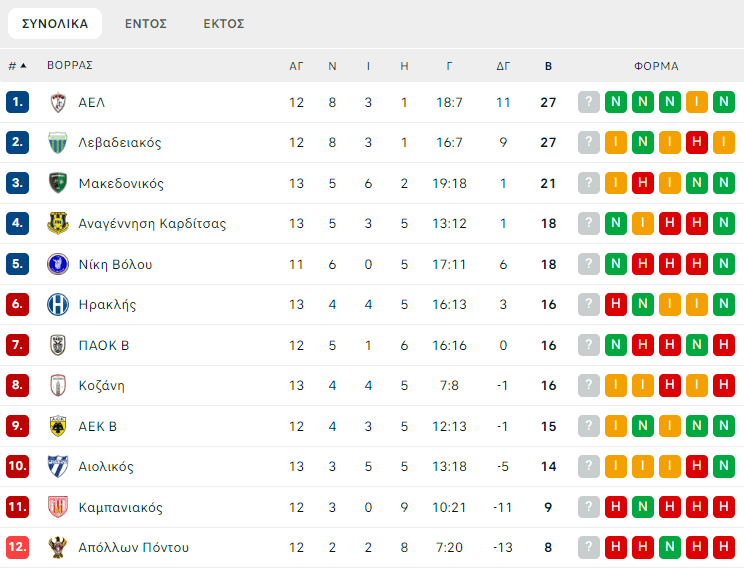Image resolution: width=744 pixels, height=568 pixels.
Task: Switch to the ΕΝΤΟΣ tab
Action: click(146, 23)
